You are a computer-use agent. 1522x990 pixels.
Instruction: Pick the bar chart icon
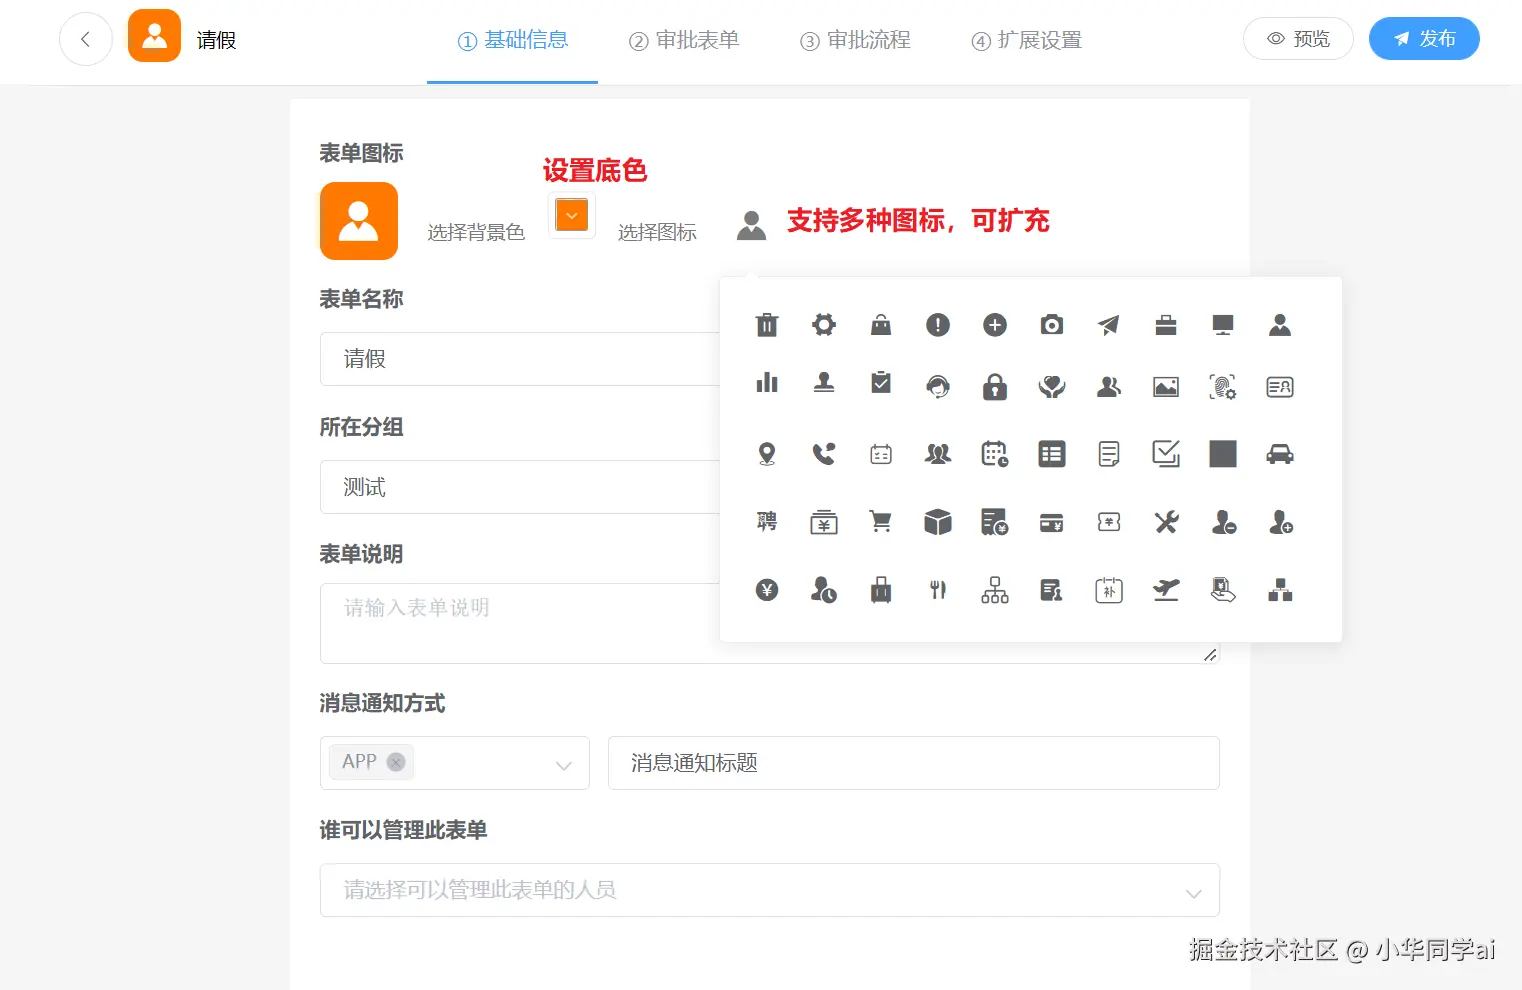[767, 383]
